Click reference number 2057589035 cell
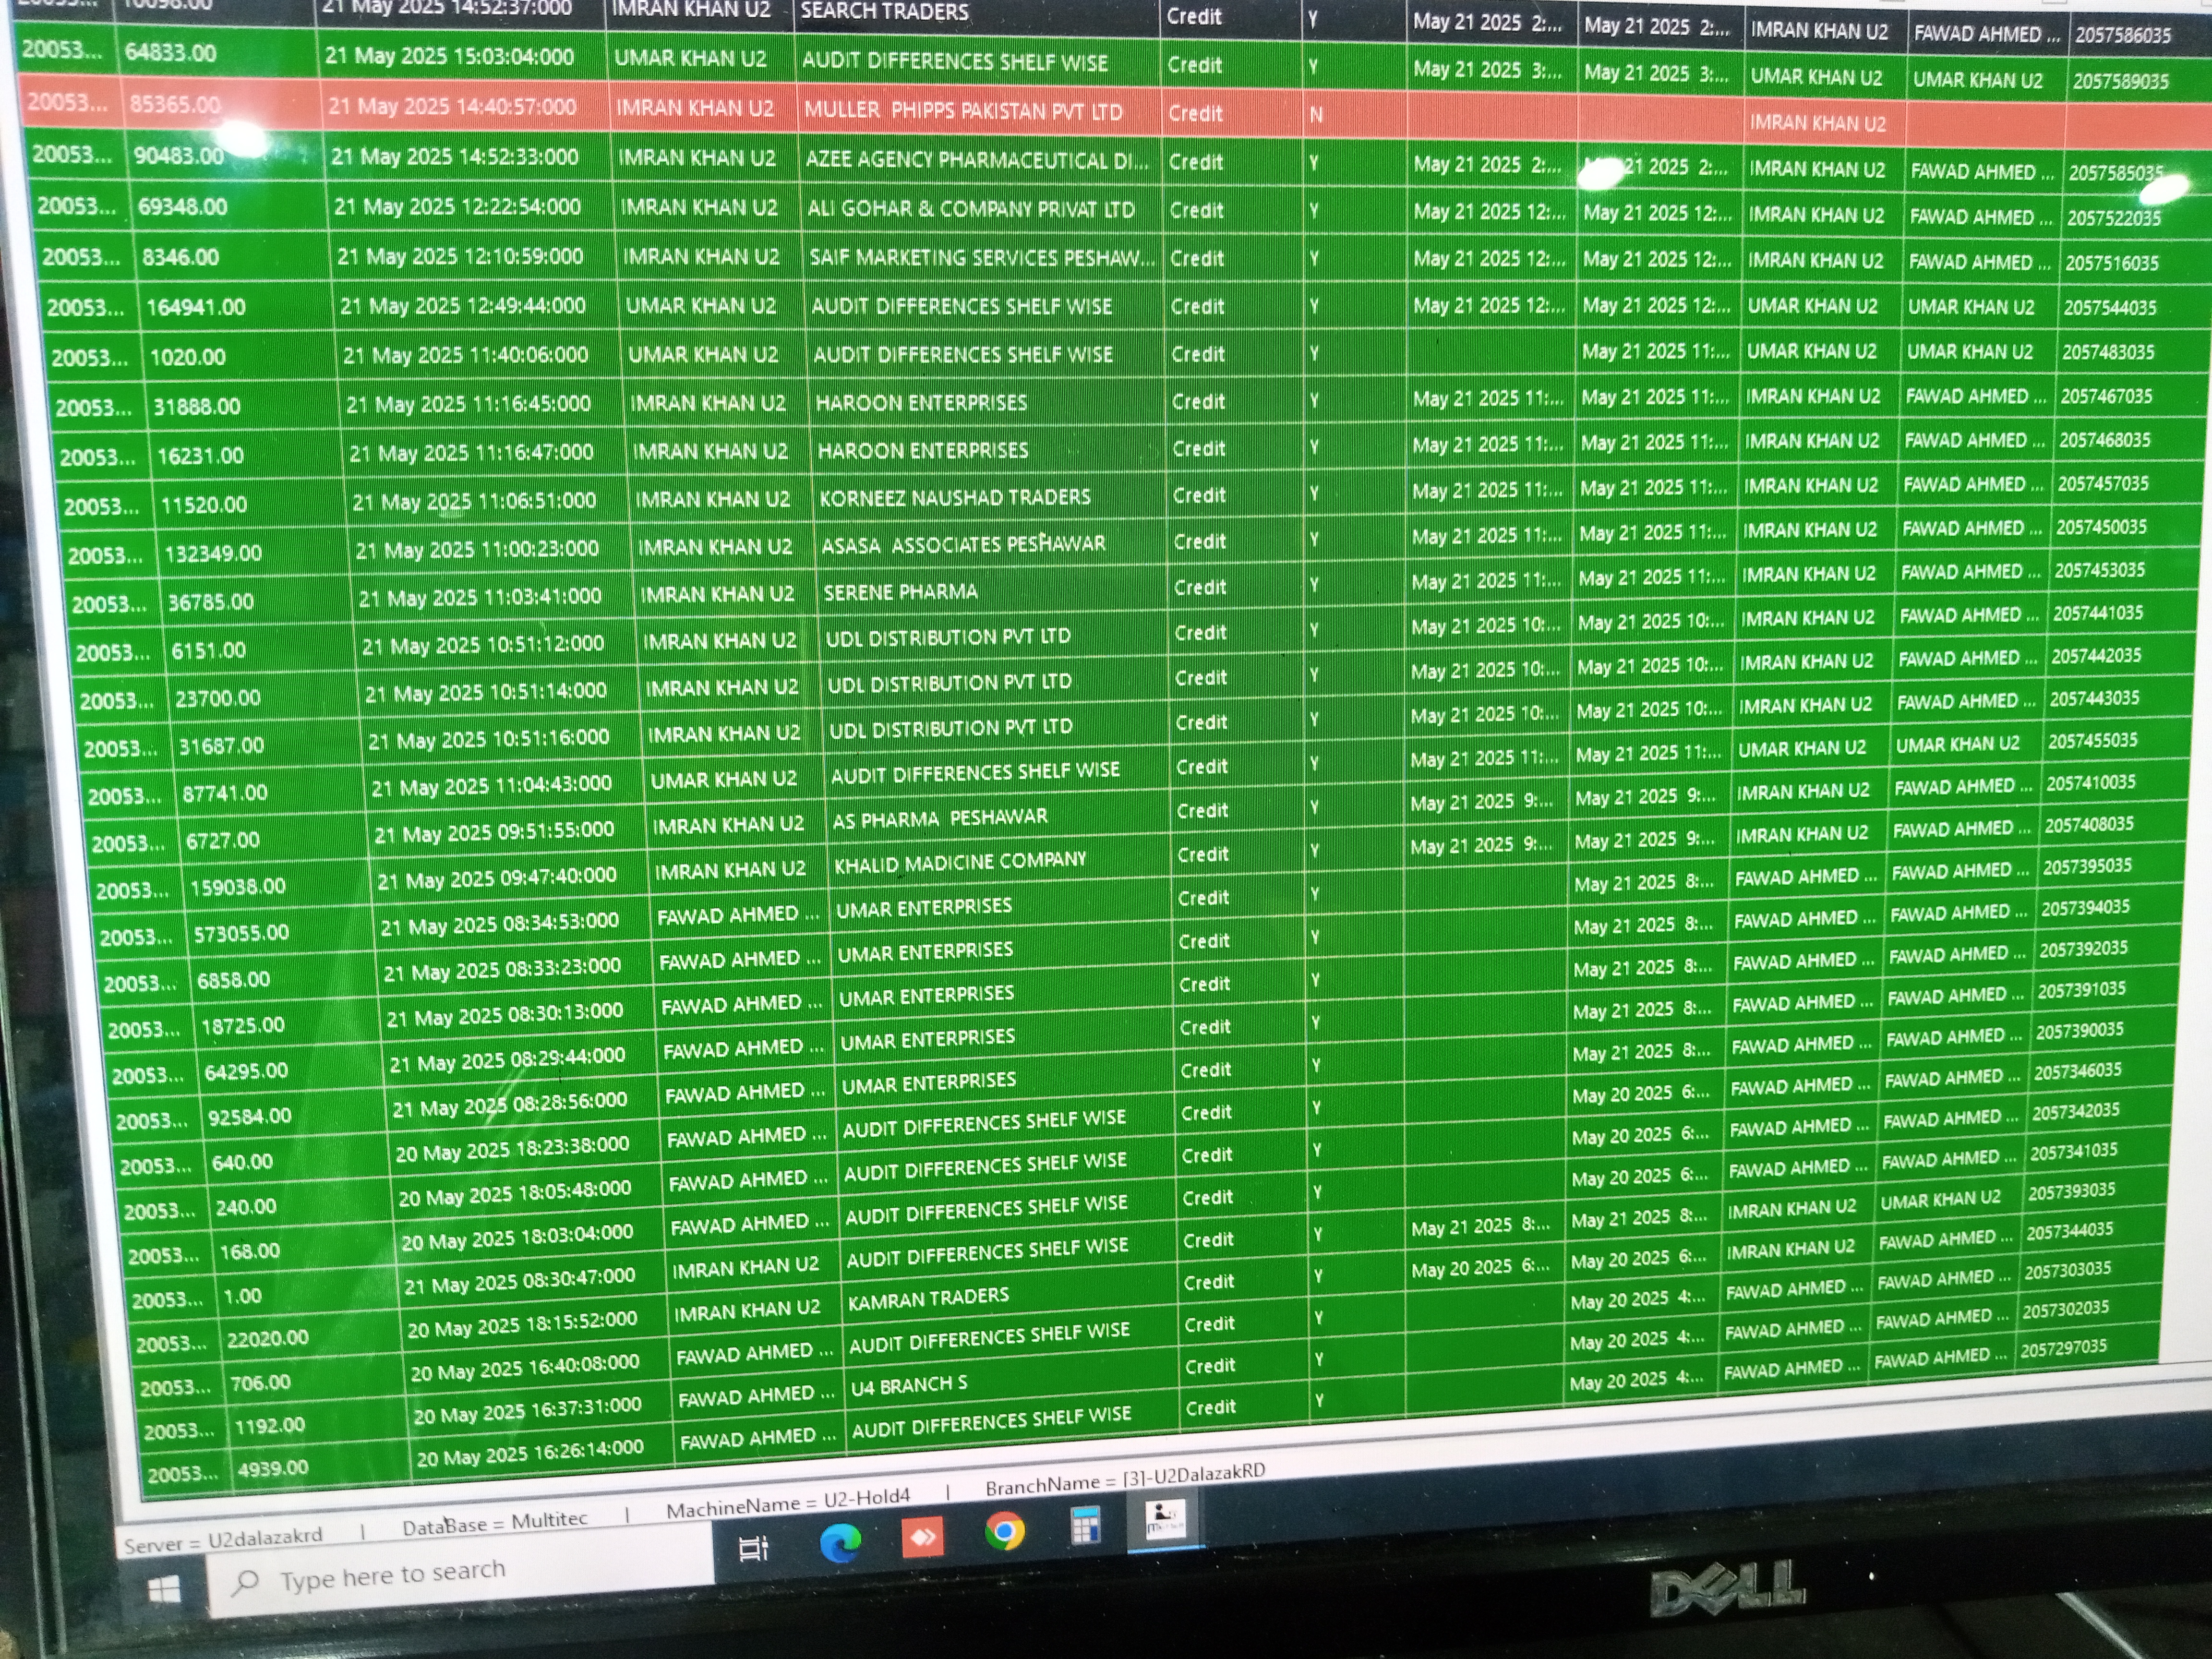Screen dimensions: 2212x1659 (2120, 82)
